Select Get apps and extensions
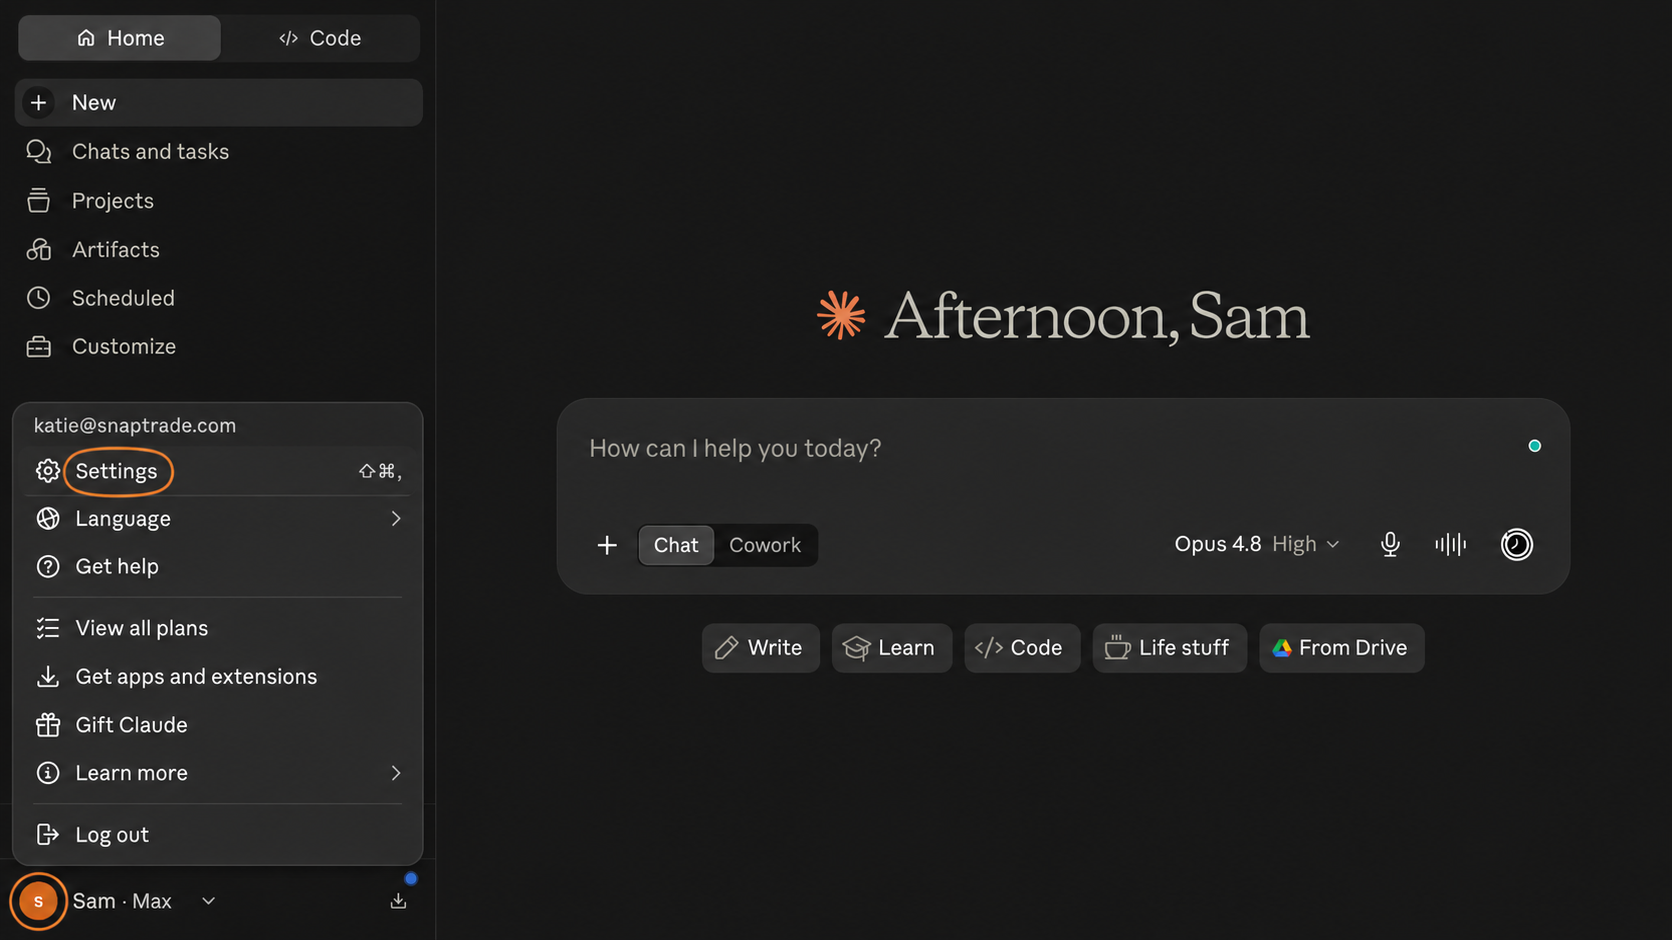 218,677
